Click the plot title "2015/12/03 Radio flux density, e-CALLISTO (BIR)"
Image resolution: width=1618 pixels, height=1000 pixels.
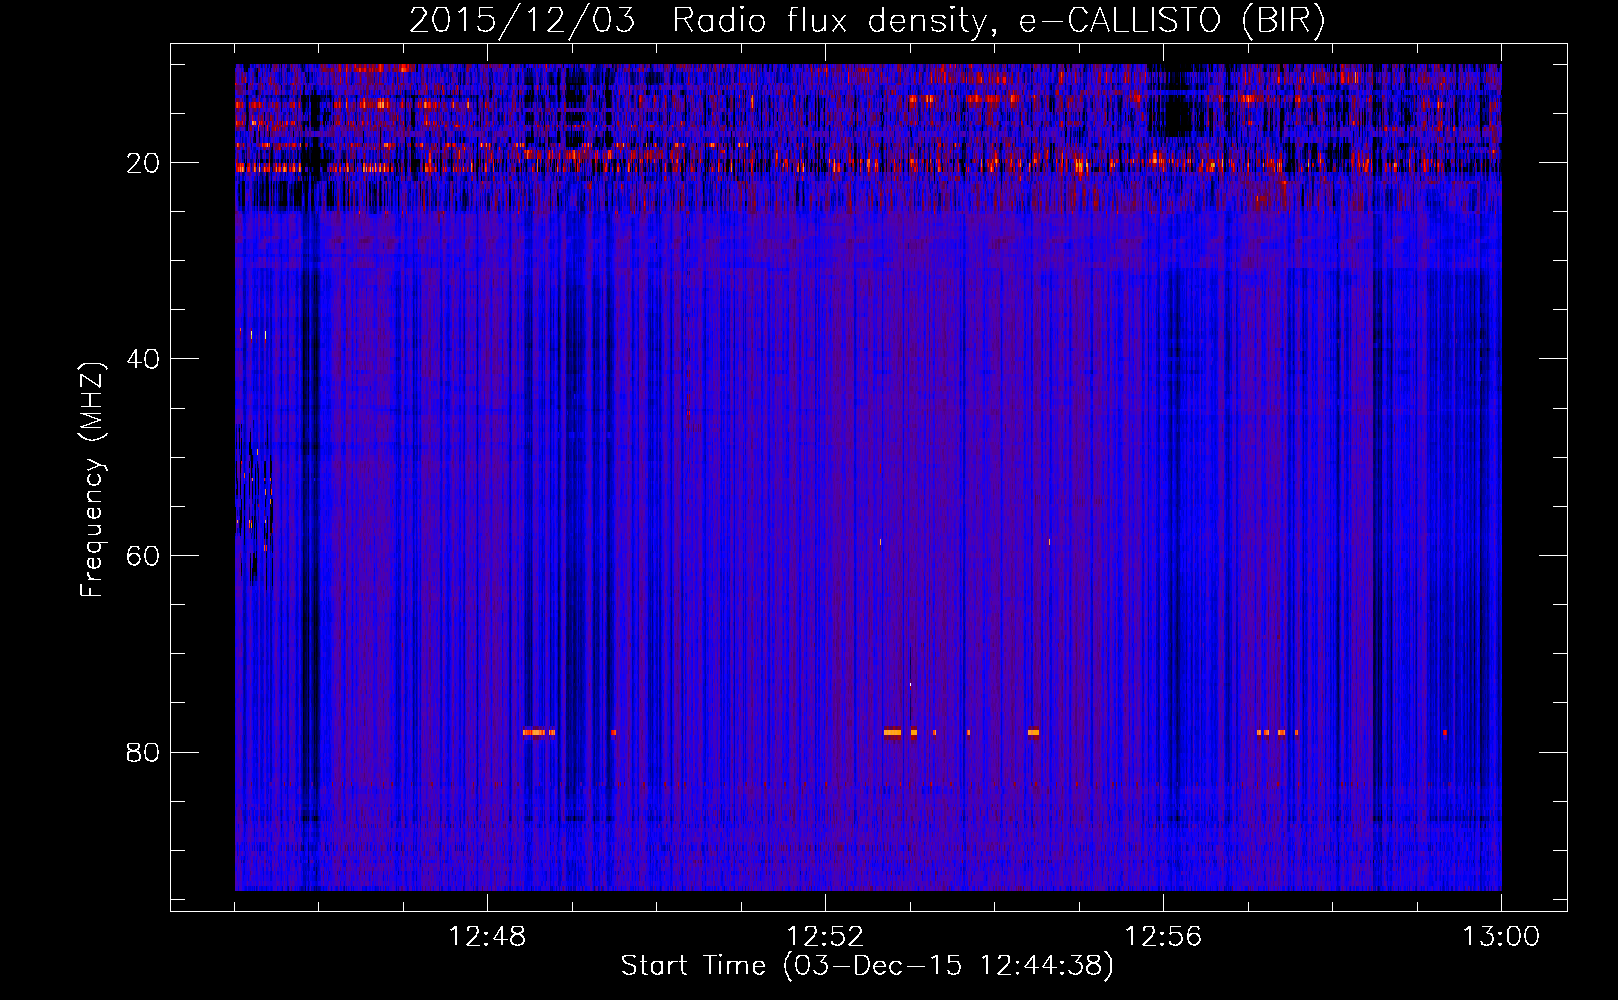click(867, 21)
